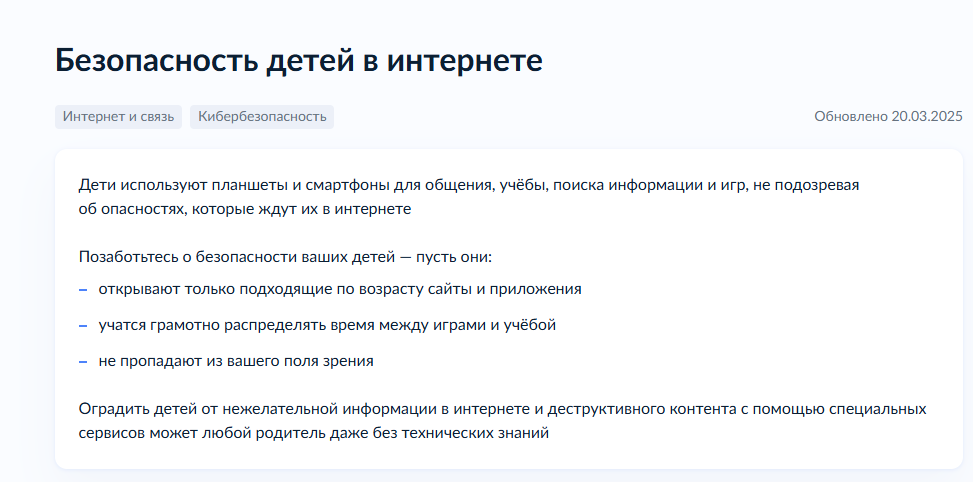Click the line "сервисов может любой родитель"
Screen dimensions: 973x482
click(x=314, y=434)
